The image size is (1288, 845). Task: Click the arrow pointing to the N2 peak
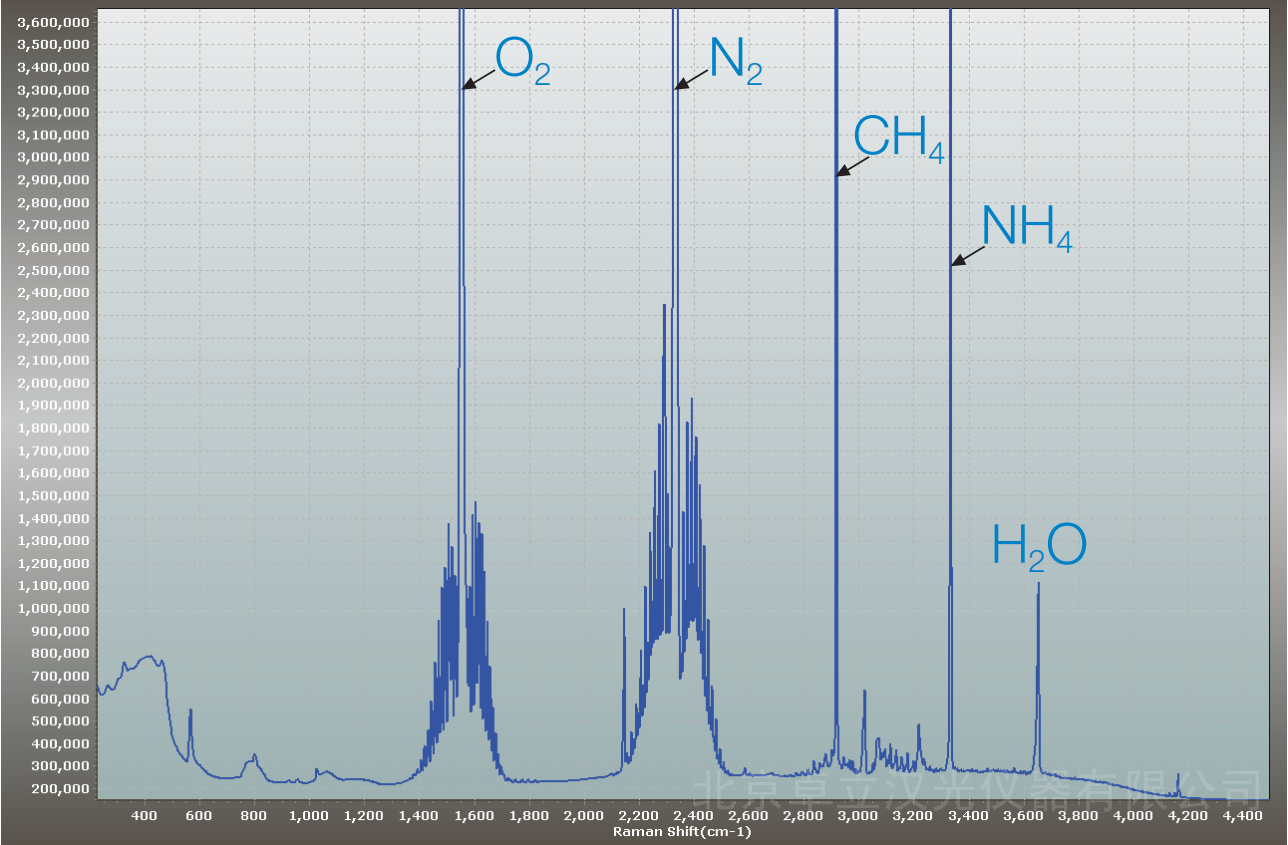(x=691, y=81)
